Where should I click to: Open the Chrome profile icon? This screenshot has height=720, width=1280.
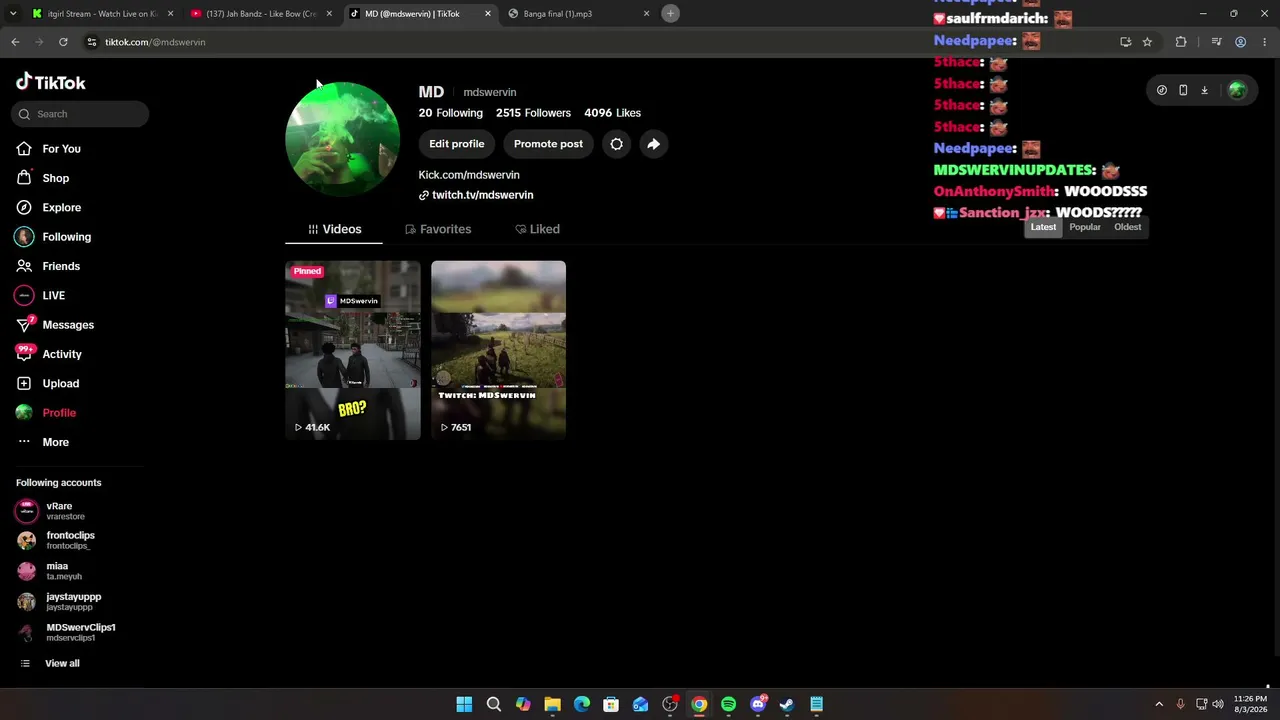[x=1241, y=42]
